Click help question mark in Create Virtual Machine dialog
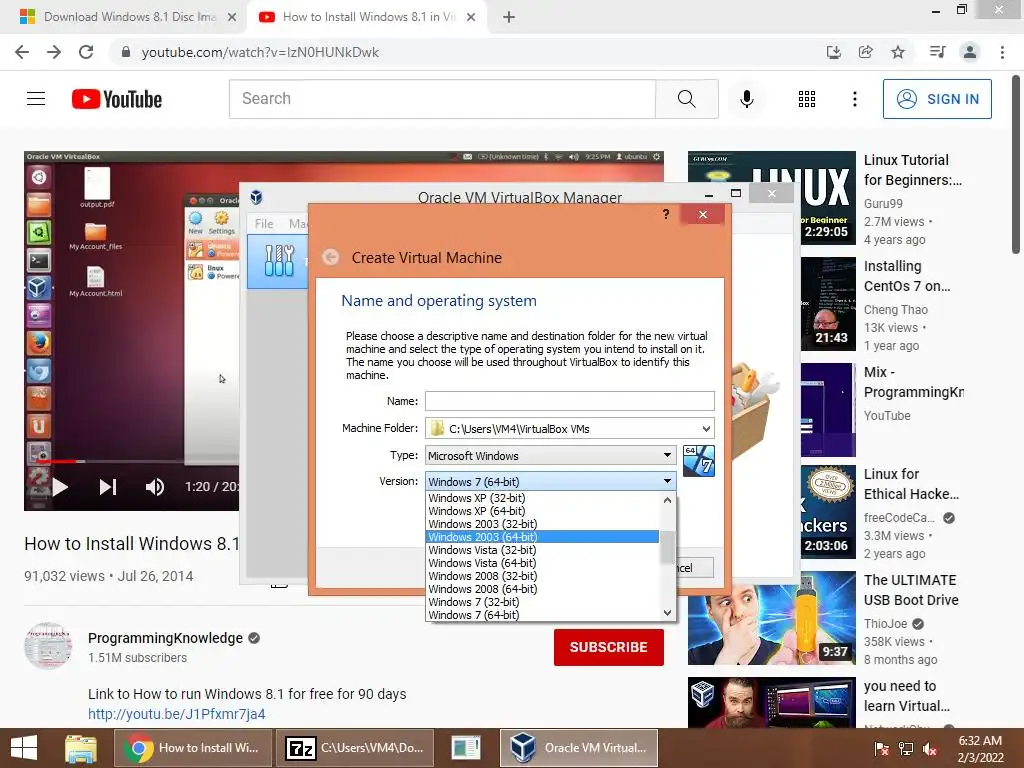This screenshot has width=1024, height=768. coord(665,214)
